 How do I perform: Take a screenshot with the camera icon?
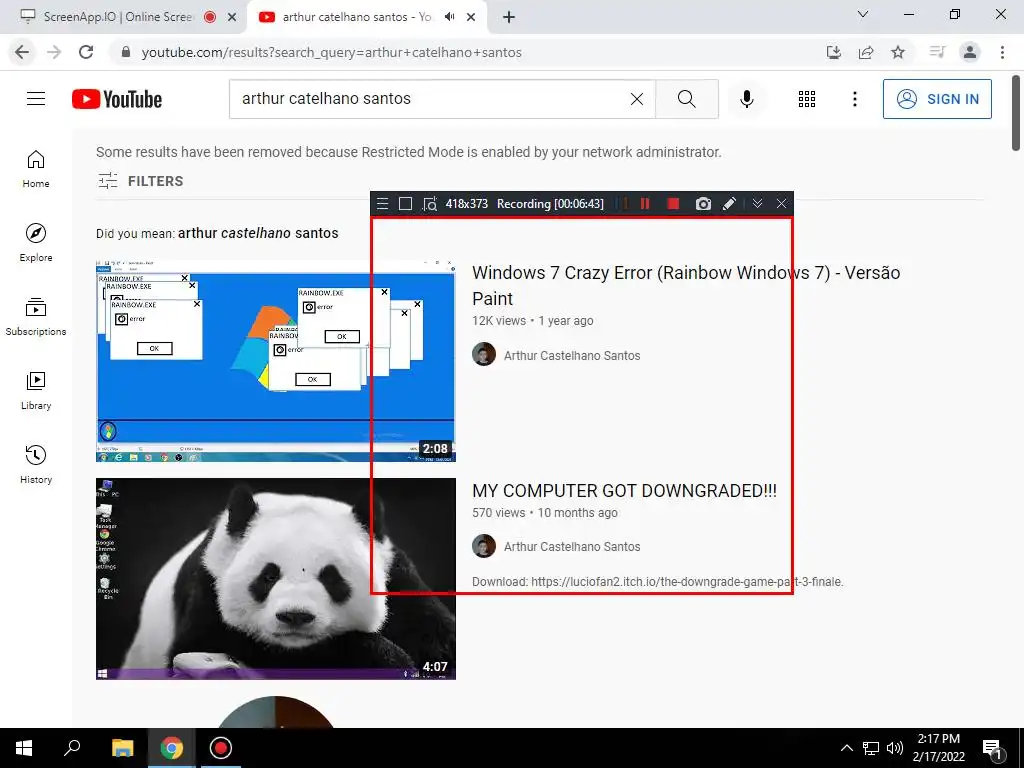[703, 204]
